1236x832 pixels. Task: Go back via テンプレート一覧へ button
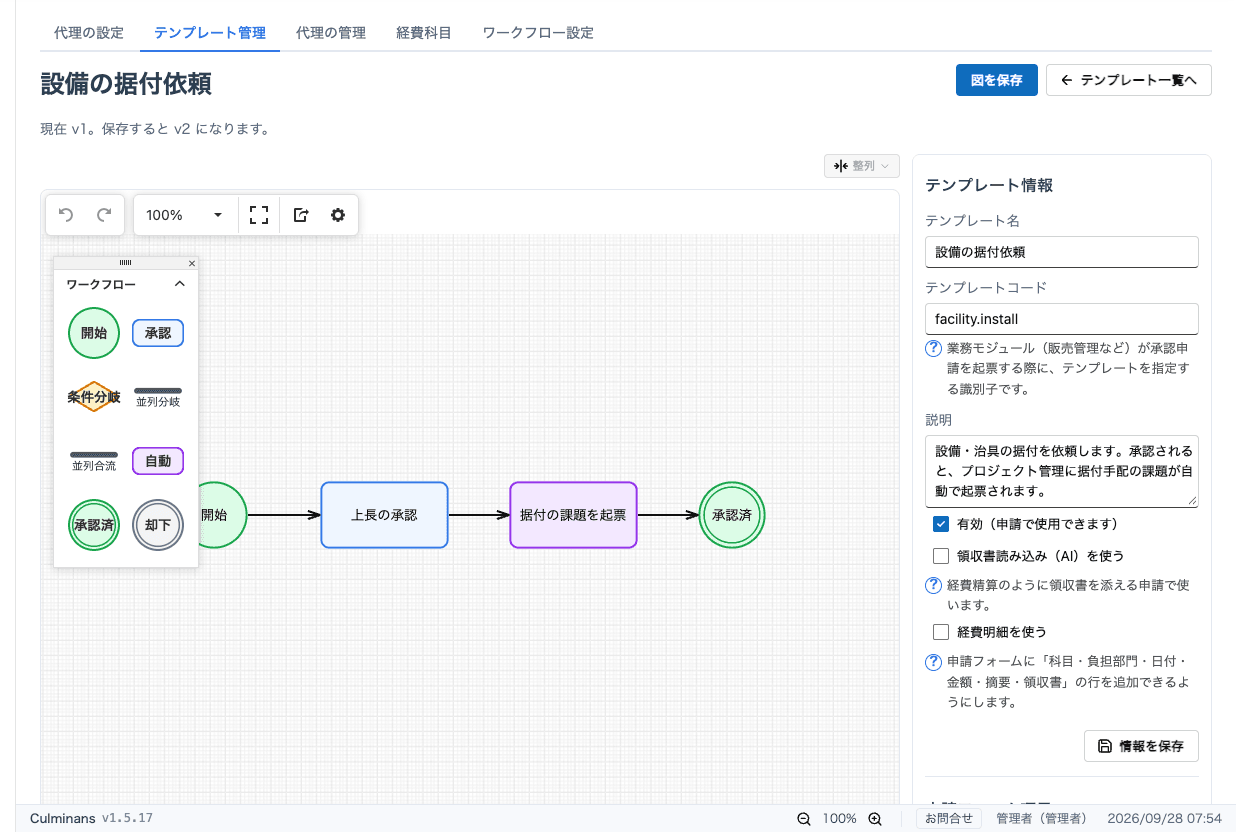[1129, 81]
